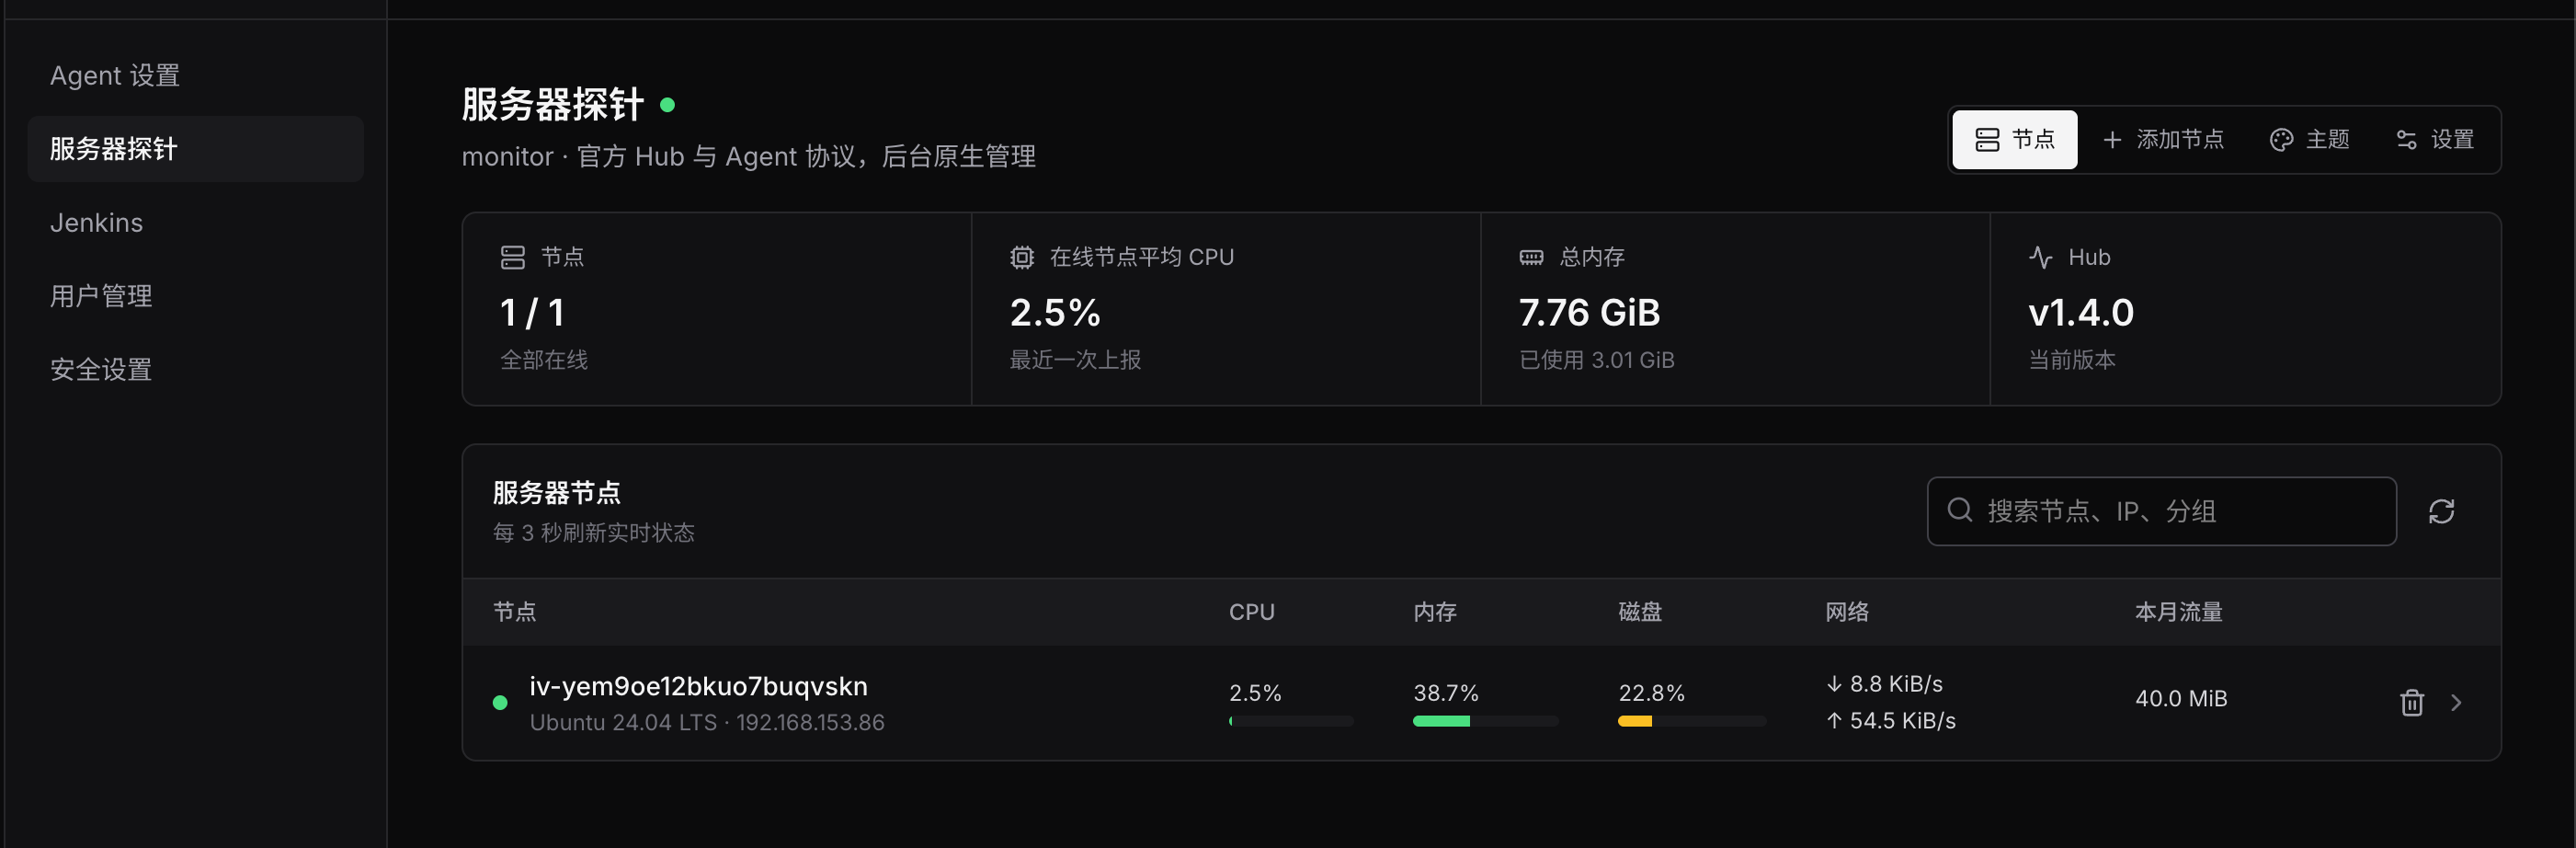The width and height of the screenshot is (2576, 848).
Task: Open the 主题 theme picker
Action: click(x=2309, y=139)
